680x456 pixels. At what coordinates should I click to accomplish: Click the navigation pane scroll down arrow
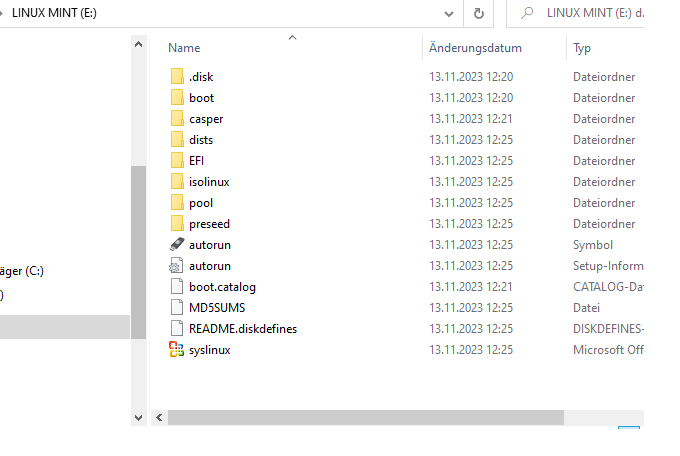pos(138,418)
